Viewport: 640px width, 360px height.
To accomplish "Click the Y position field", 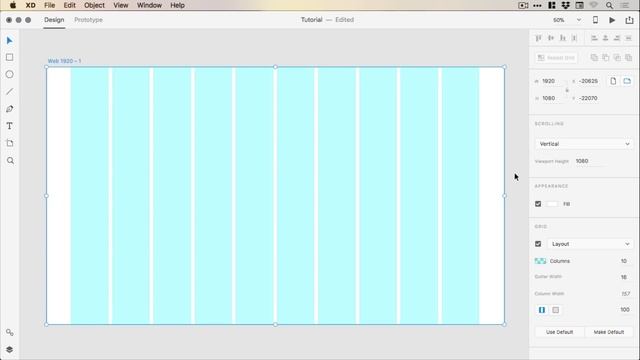I will pos(590,98).
